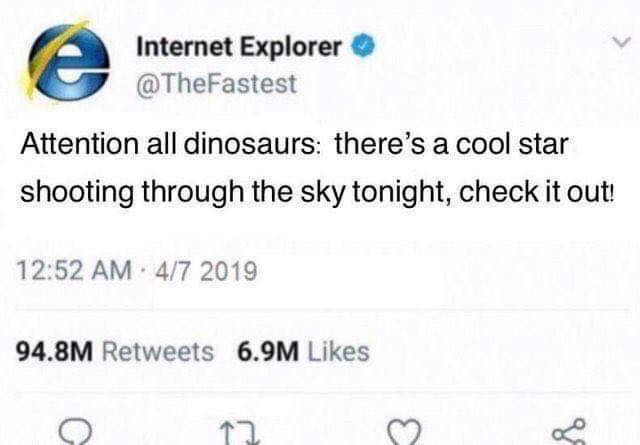Viewport: 640px width, 445px height.
Task: Click the 6.9M like count number
Action: pyautogui.click(x=266, y=352)
